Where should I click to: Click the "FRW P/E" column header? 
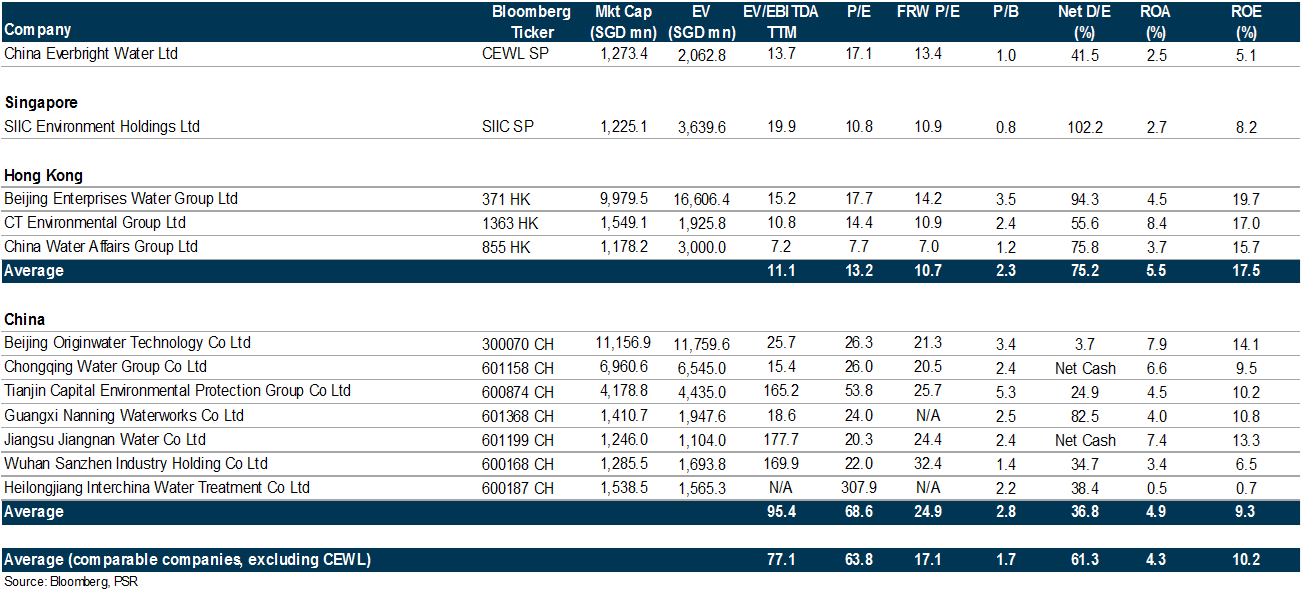(928, 12)
